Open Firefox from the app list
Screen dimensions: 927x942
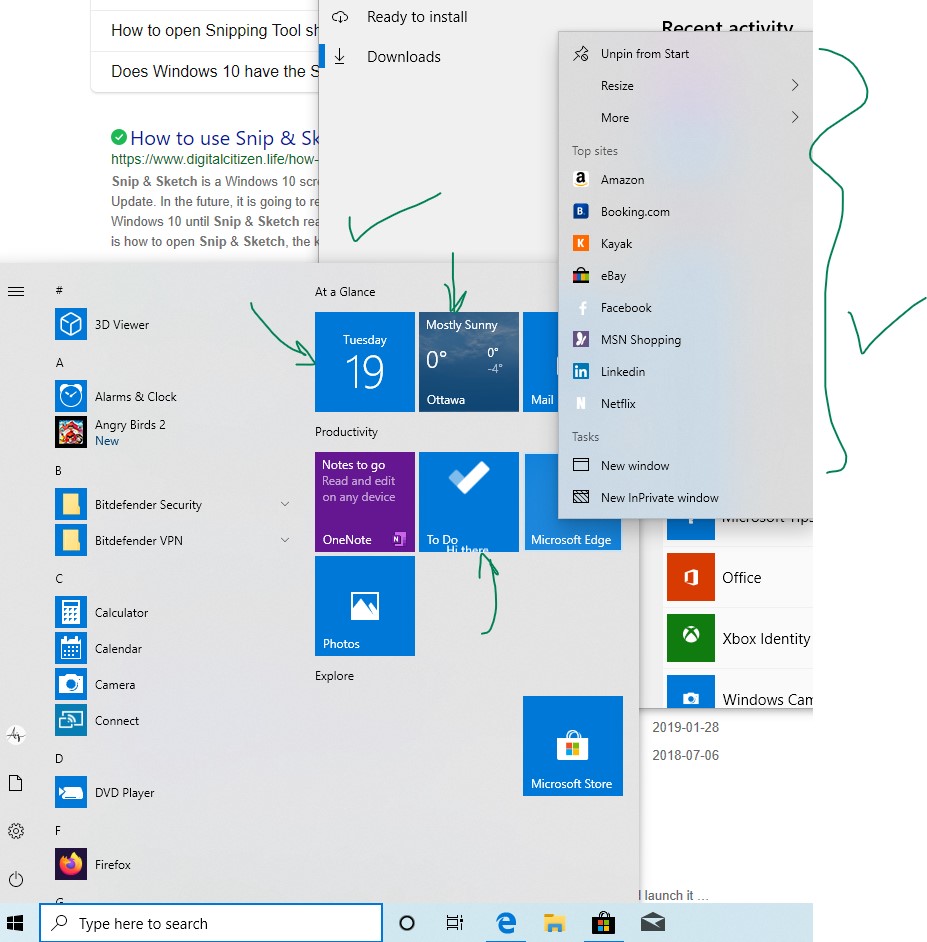pyautogui.click(x=71, y=864)
